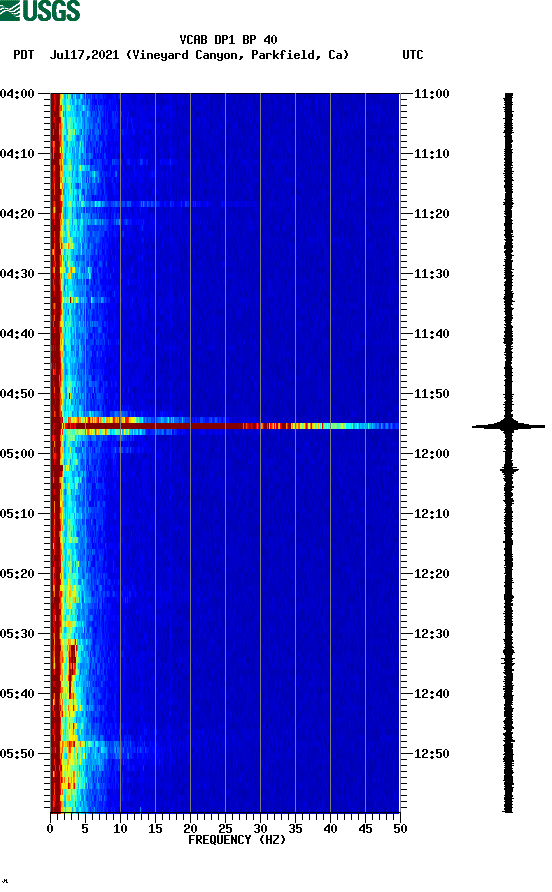Viewport: 552px width, 892px height.
Task: Click the '(Vineyard Canyon, Parkfield, Ca)' location text
Action: (237, 55)
